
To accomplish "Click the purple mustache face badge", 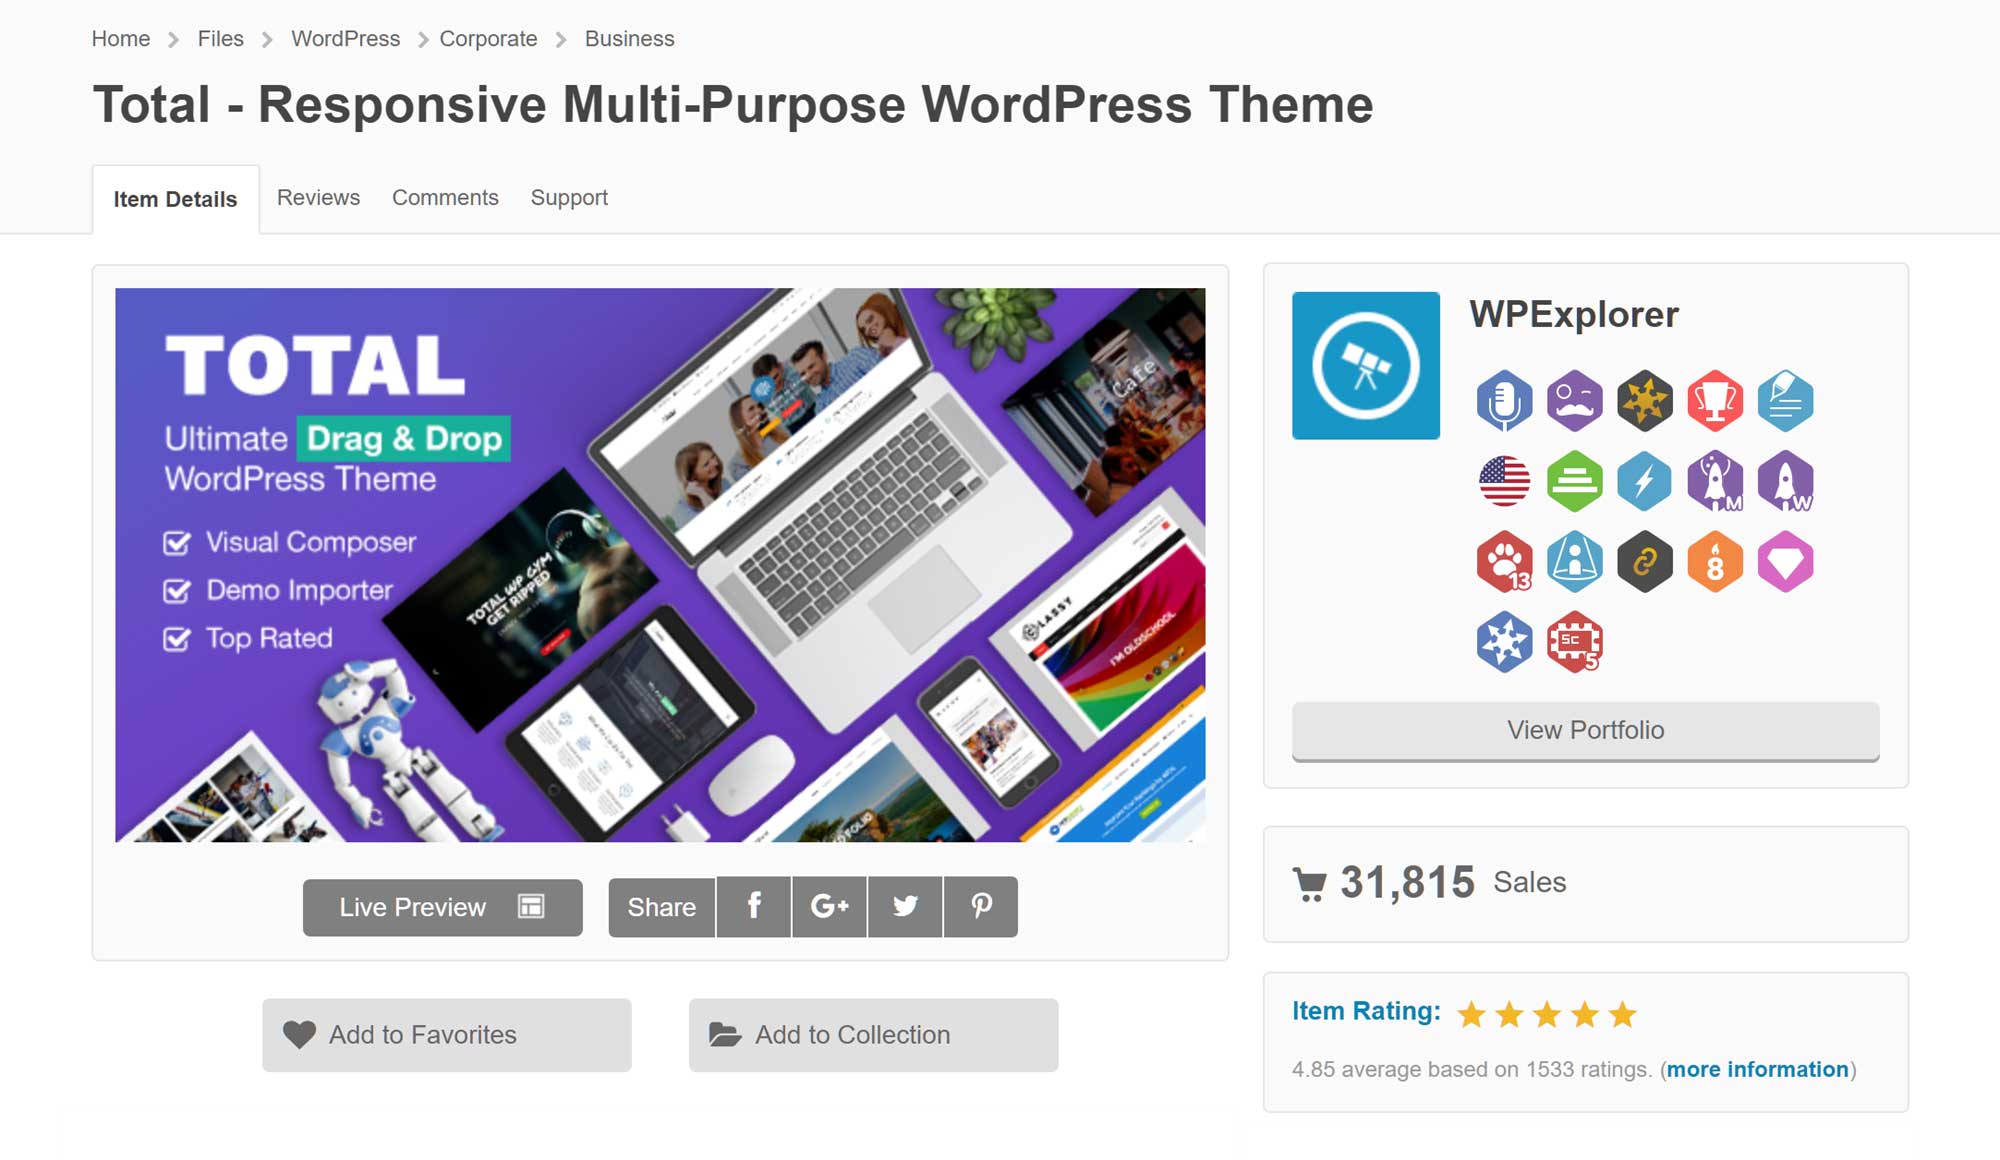I will 1575,401.
